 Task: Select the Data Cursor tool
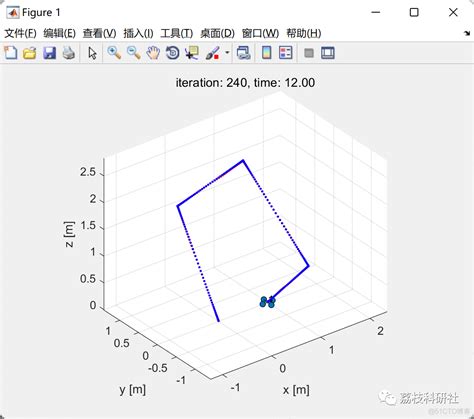192,53
